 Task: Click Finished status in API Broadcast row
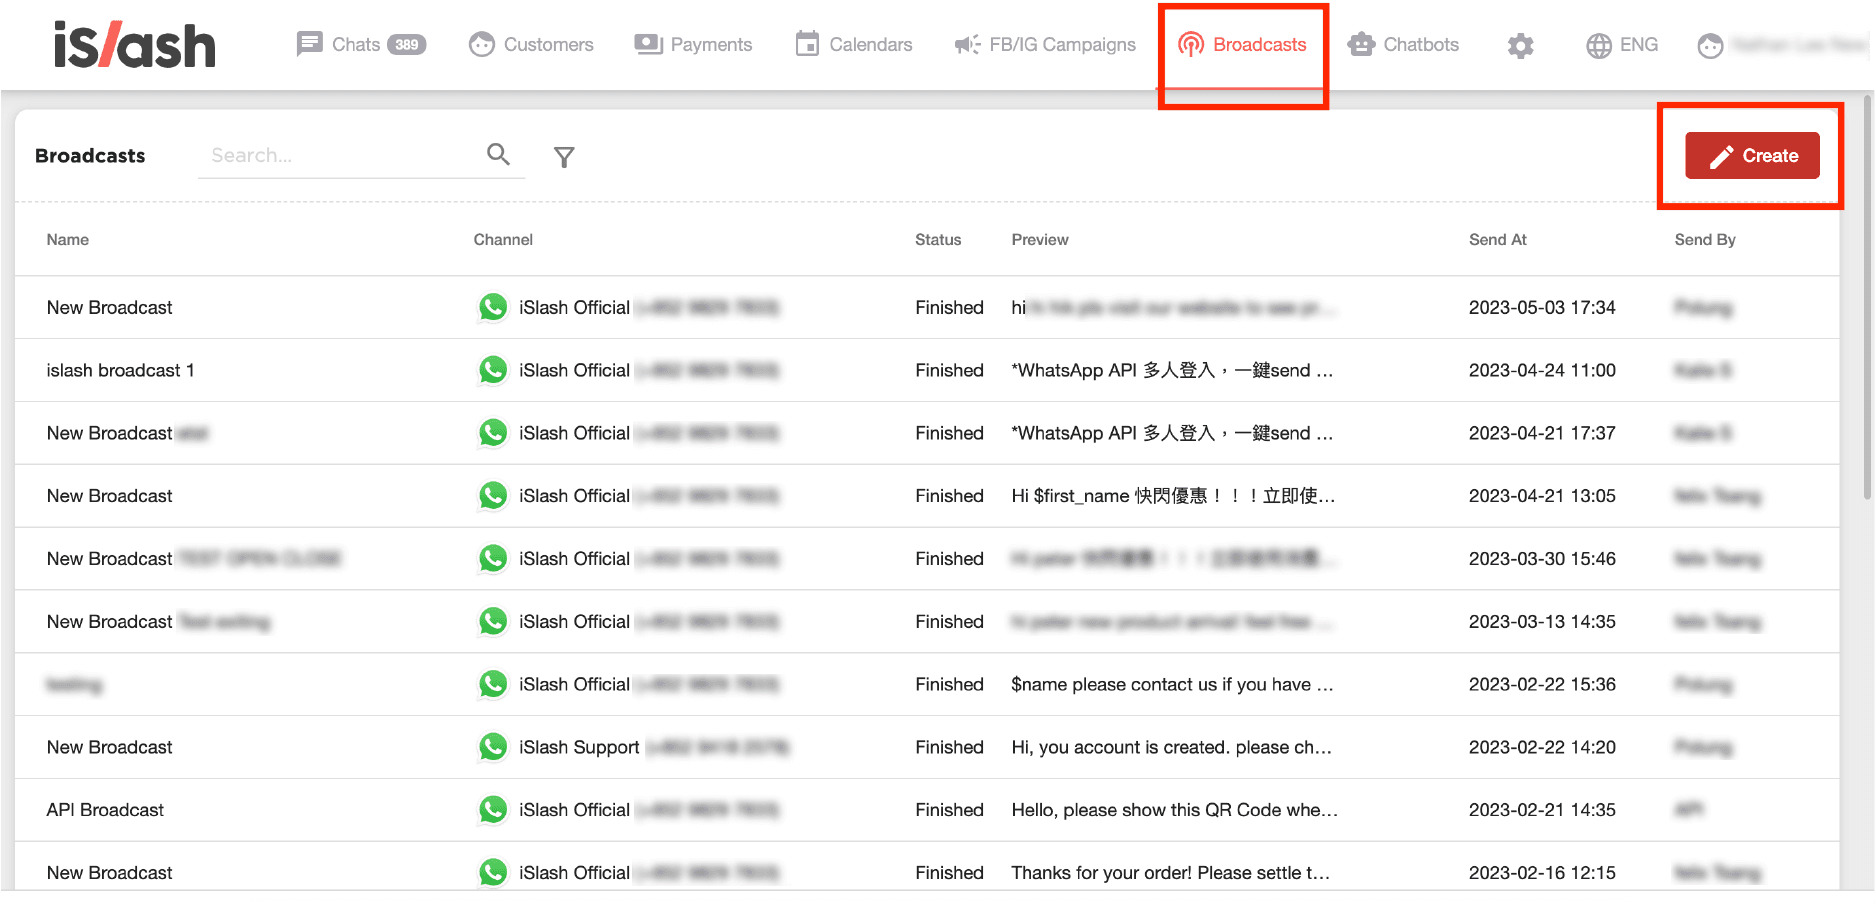click(949, 810)
